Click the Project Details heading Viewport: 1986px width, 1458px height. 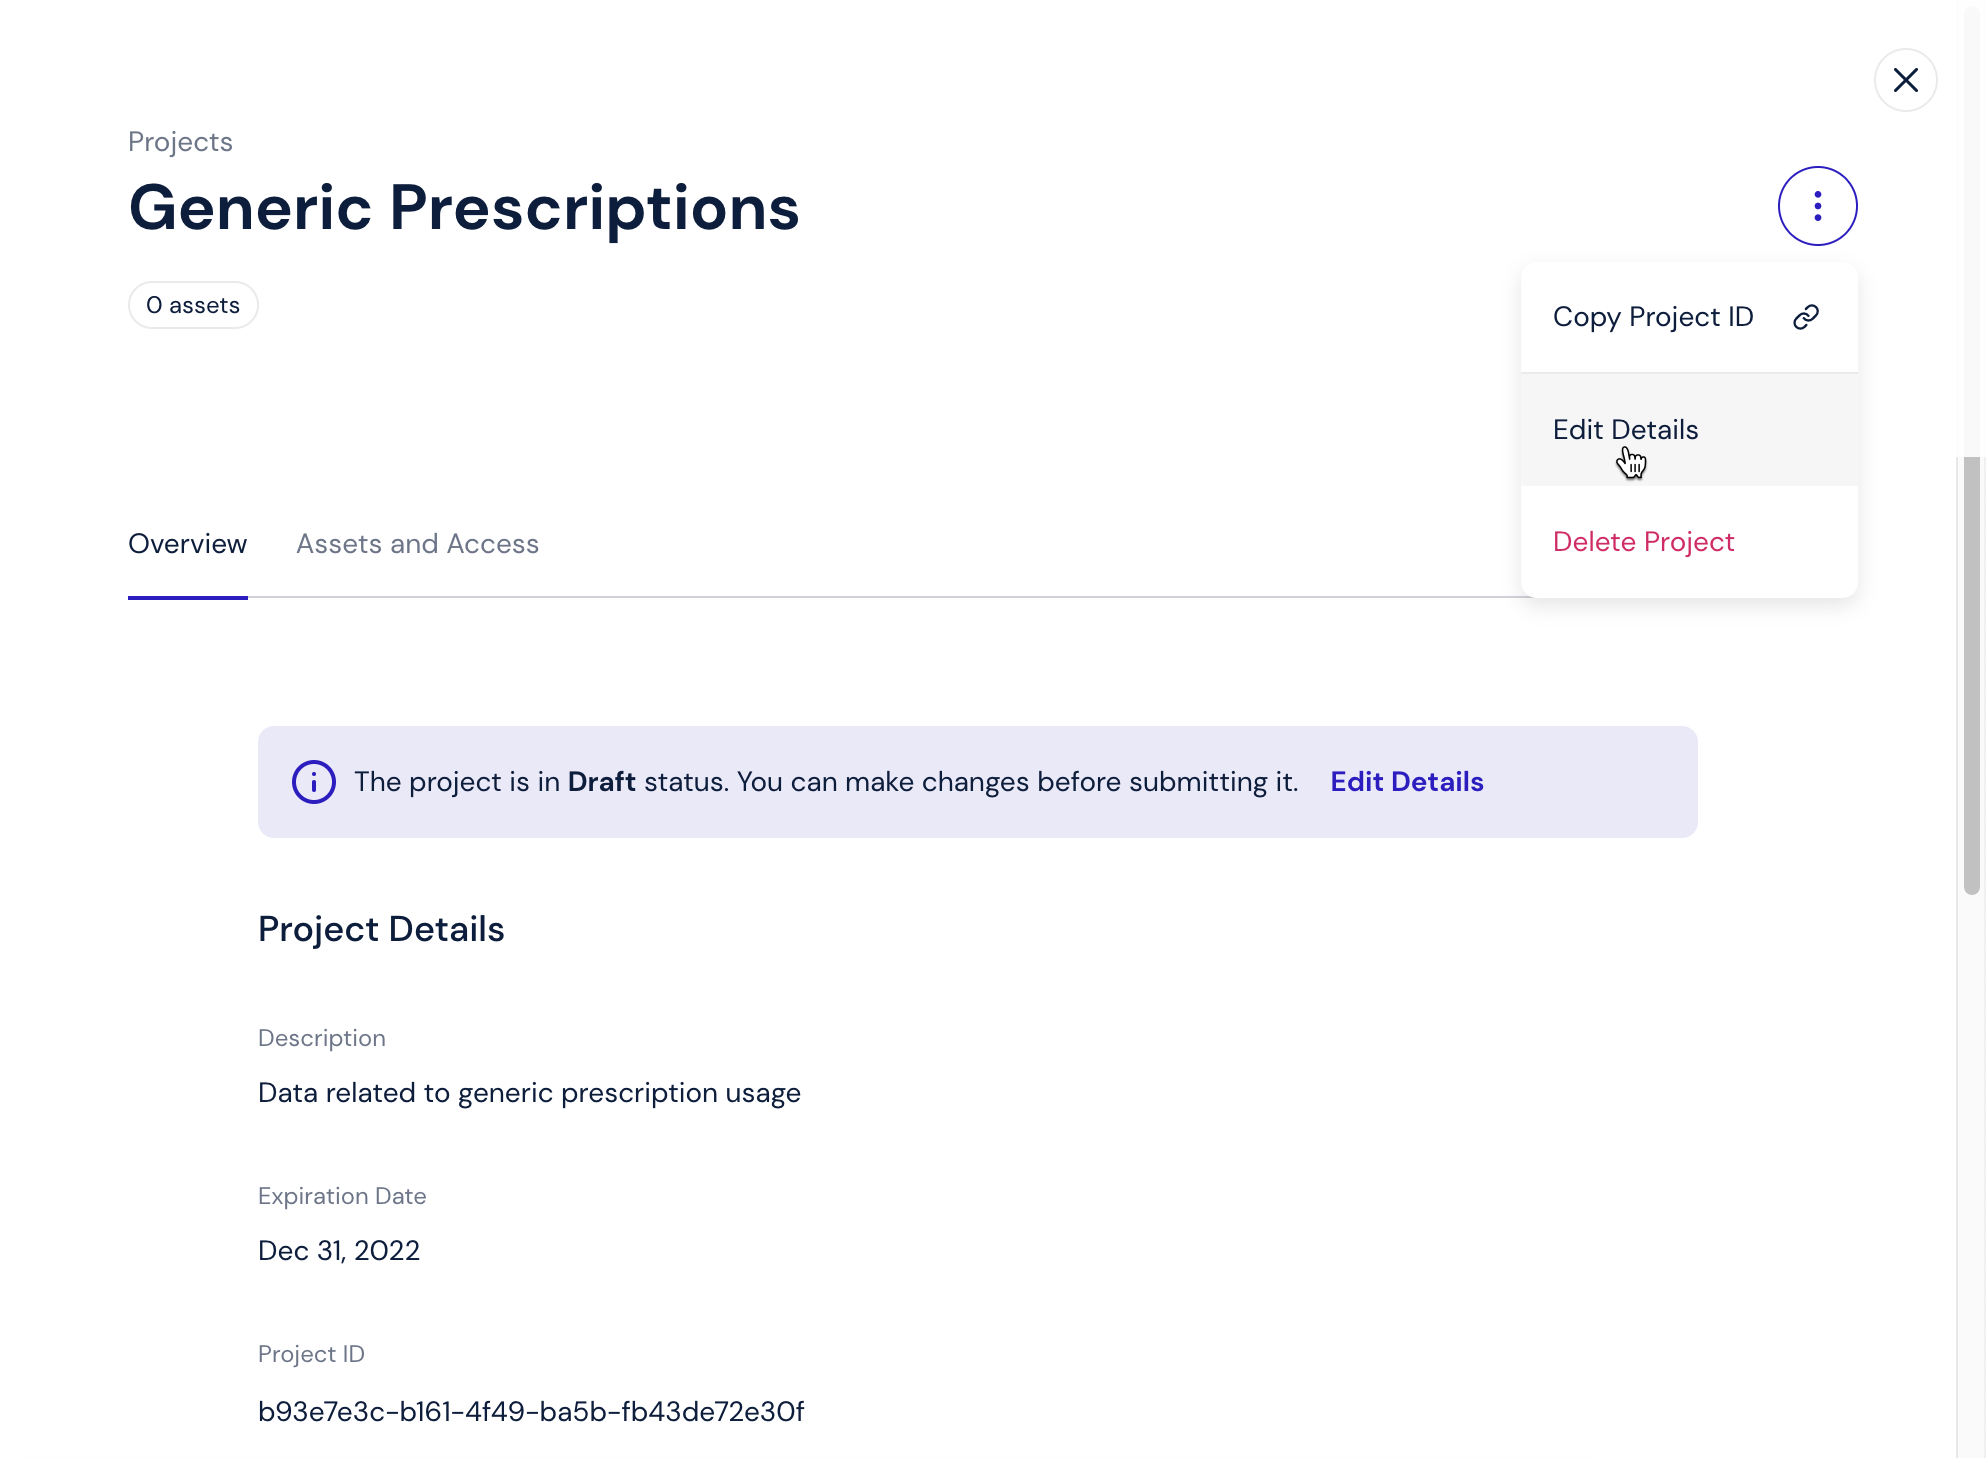[x=381, y=929]
